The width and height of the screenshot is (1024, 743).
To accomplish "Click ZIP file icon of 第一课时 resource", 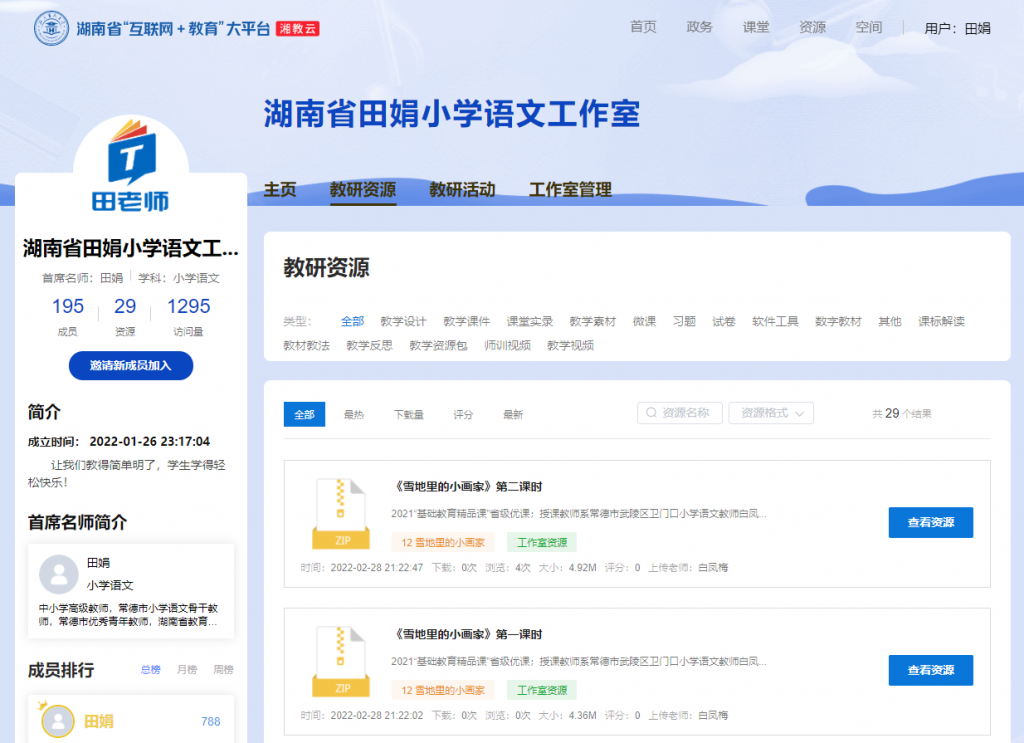I will pos(341,660).
